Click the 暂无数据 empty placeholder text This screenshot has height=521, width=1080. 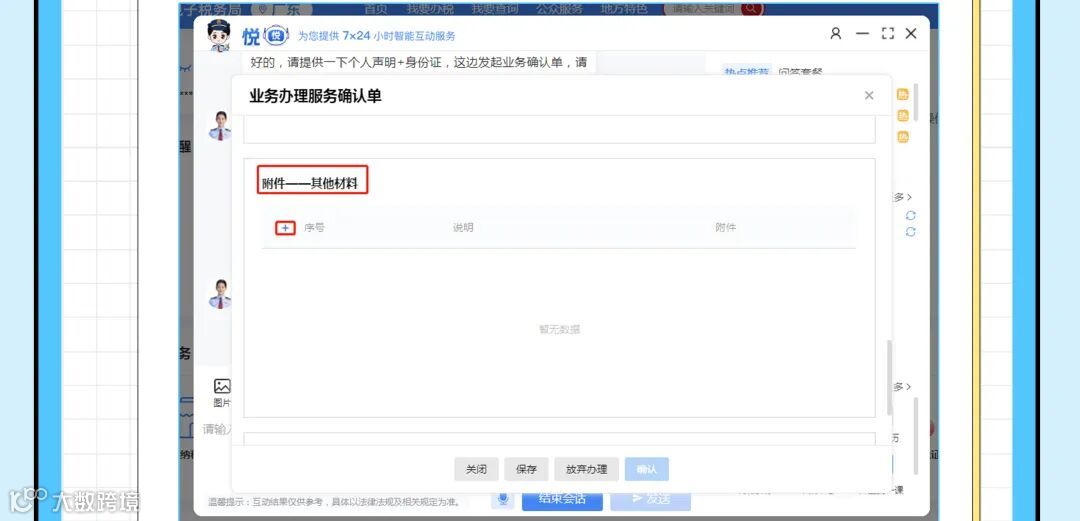[559, 329]
